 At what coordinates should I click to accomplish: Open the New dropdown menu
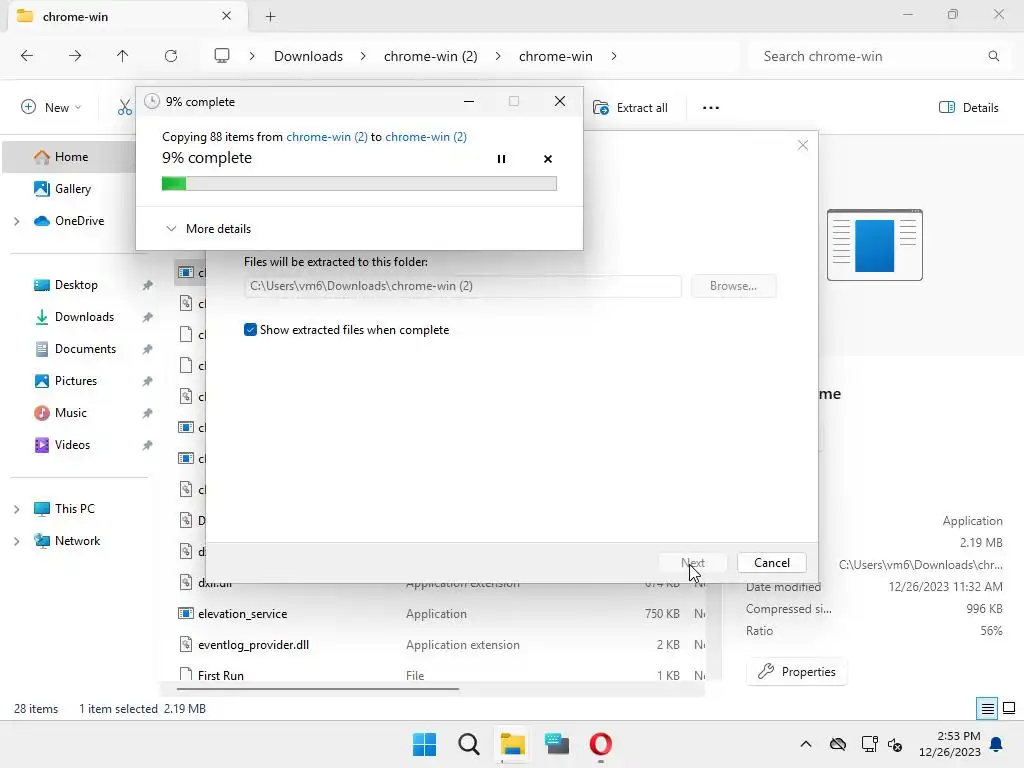pos(51,108)
